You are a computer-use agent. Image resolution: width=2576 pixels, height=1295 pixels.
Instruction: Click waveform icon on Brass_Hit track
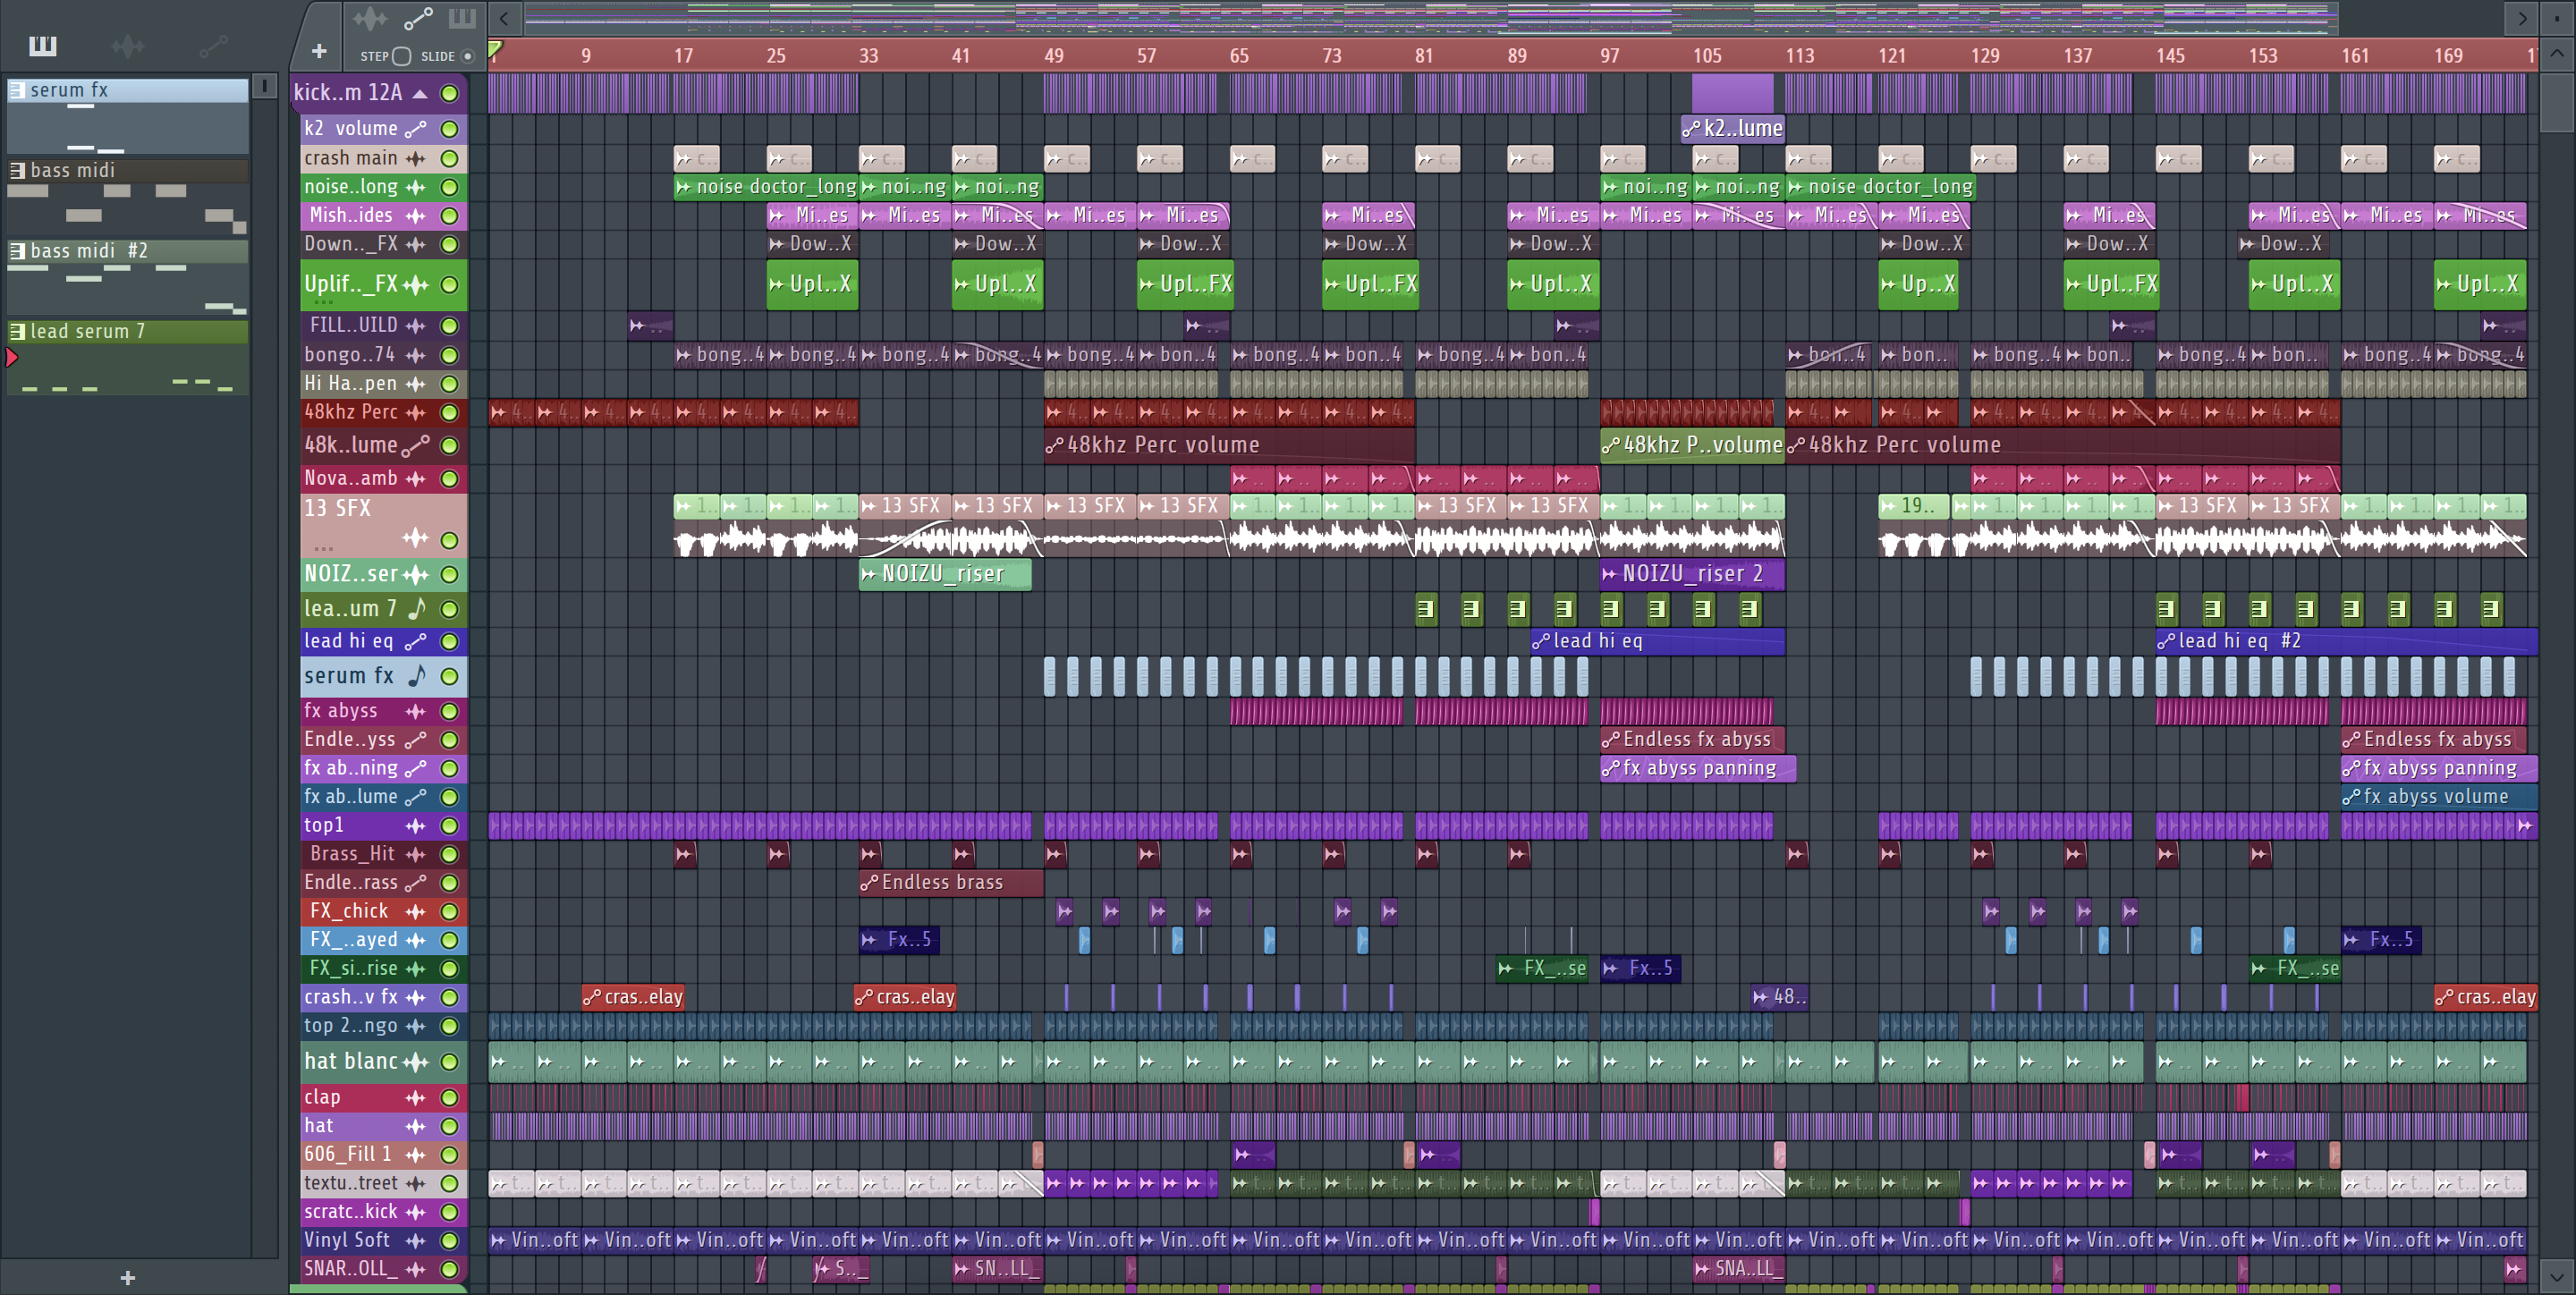click(416, 855)
